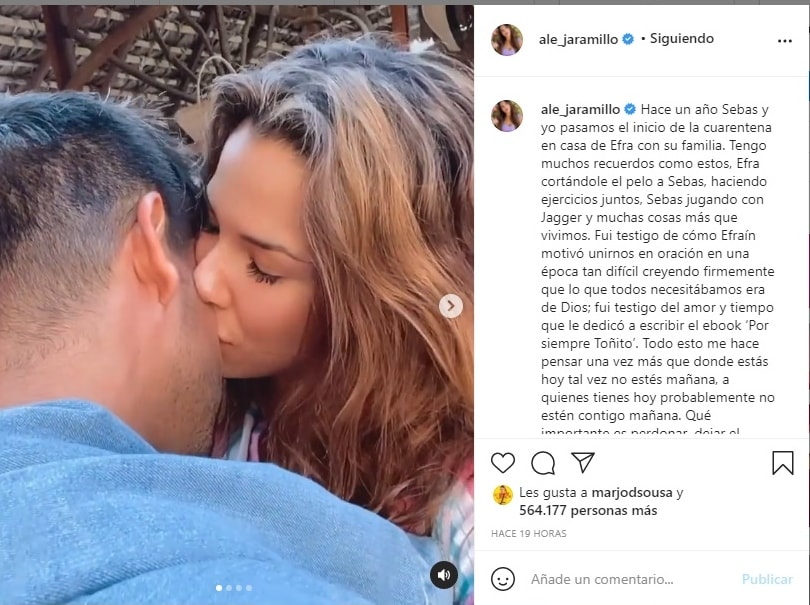
Task: Open comments via speech bubble icon
Action: click(x=543, y=463)
